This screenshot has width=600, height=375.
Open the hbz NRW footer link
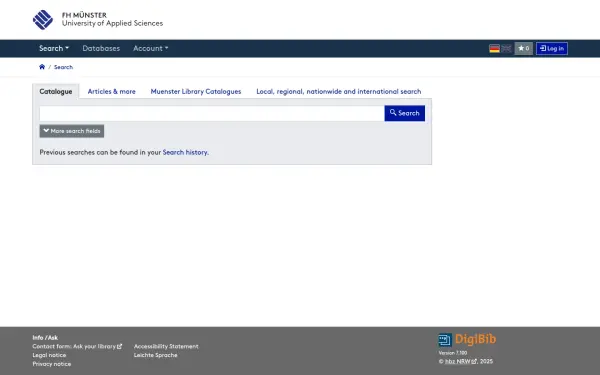click(x=461, y=361)
